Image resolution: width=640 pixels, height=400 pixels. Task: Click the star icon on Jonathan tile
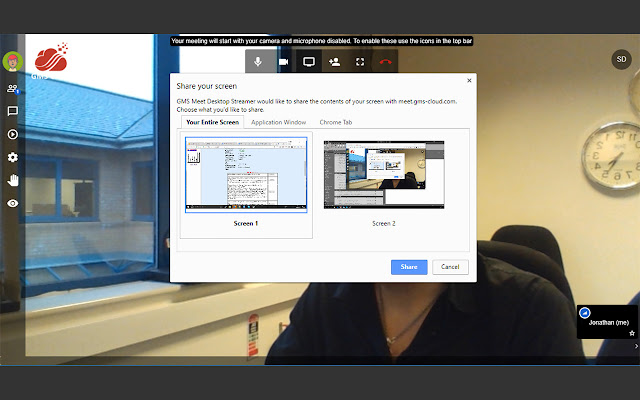point(632,333)
